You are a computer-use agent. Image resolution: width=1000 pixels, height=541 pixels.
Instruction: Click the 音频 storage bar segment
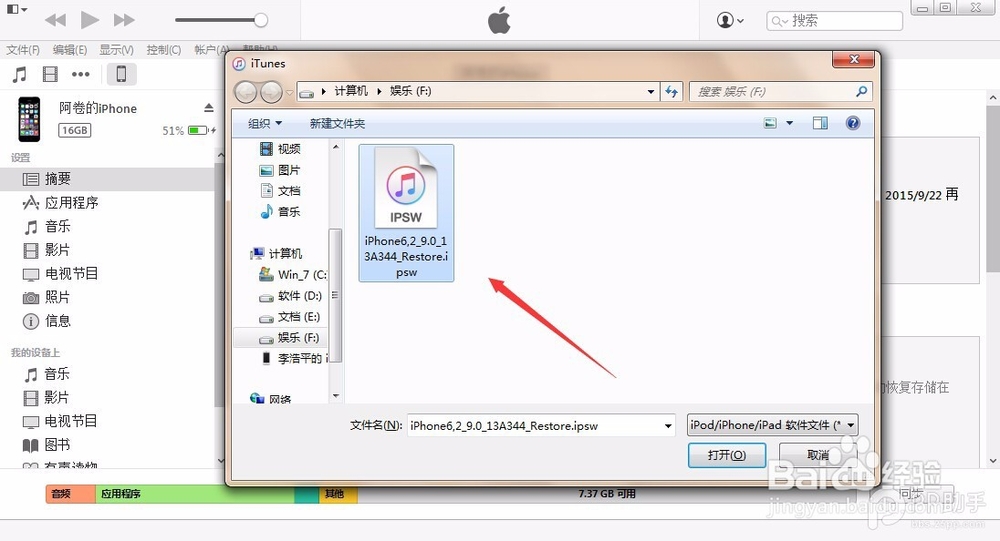coord(70,494)
